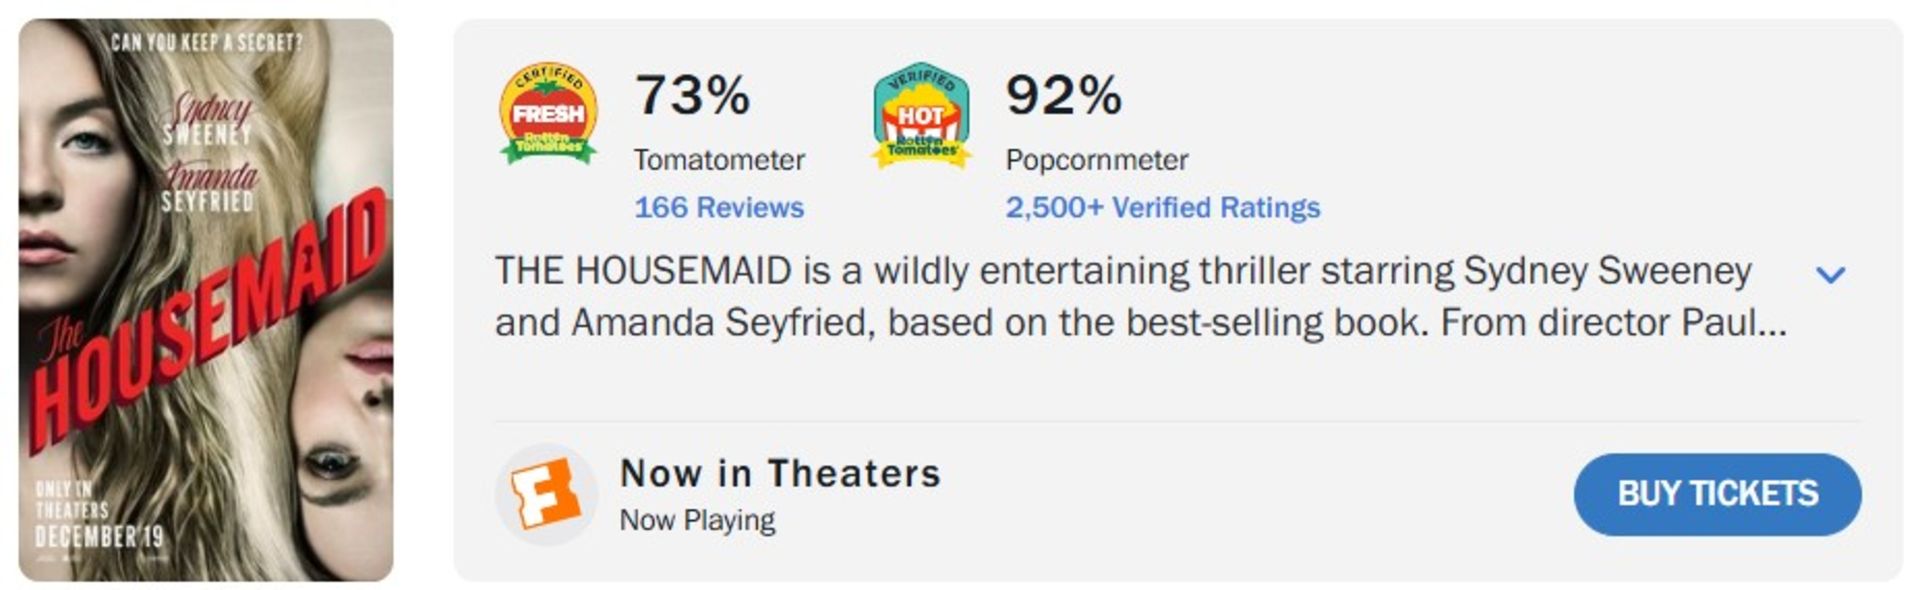Click the Now Playing status text
1920x590 pixels.
[697, 520]
